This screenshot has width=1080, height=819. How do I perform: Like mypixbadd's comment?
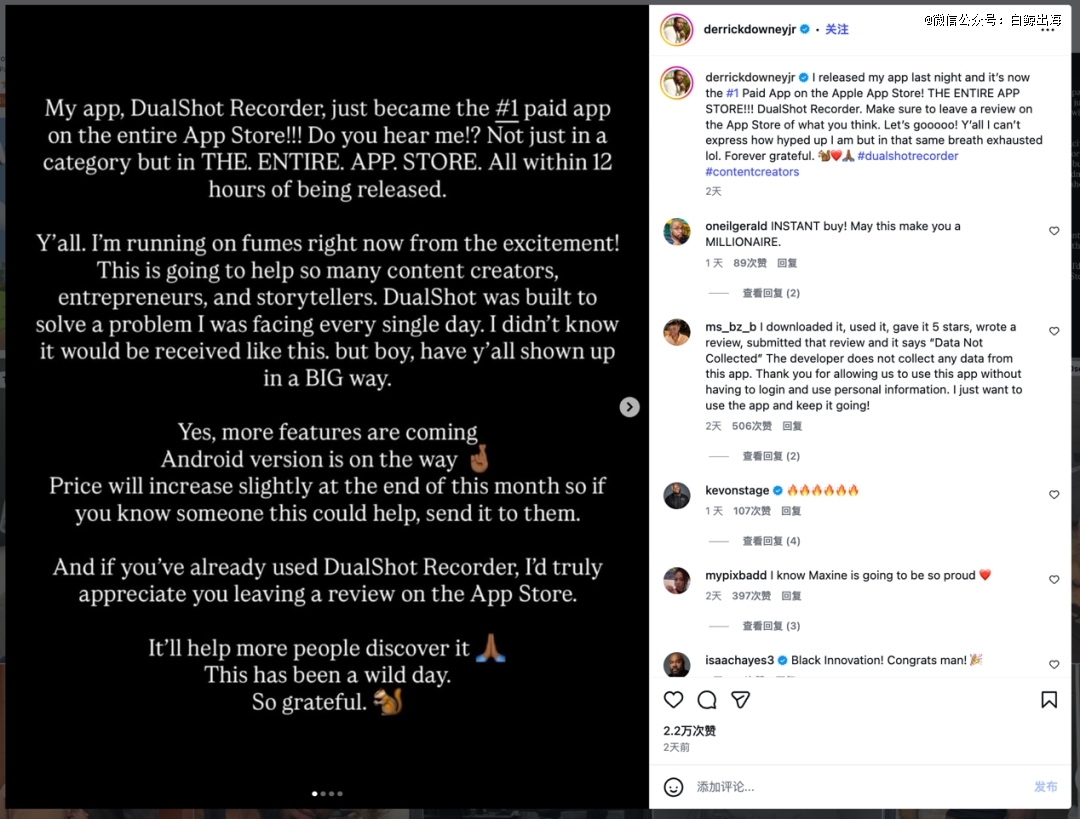[x=1054, y=580]
